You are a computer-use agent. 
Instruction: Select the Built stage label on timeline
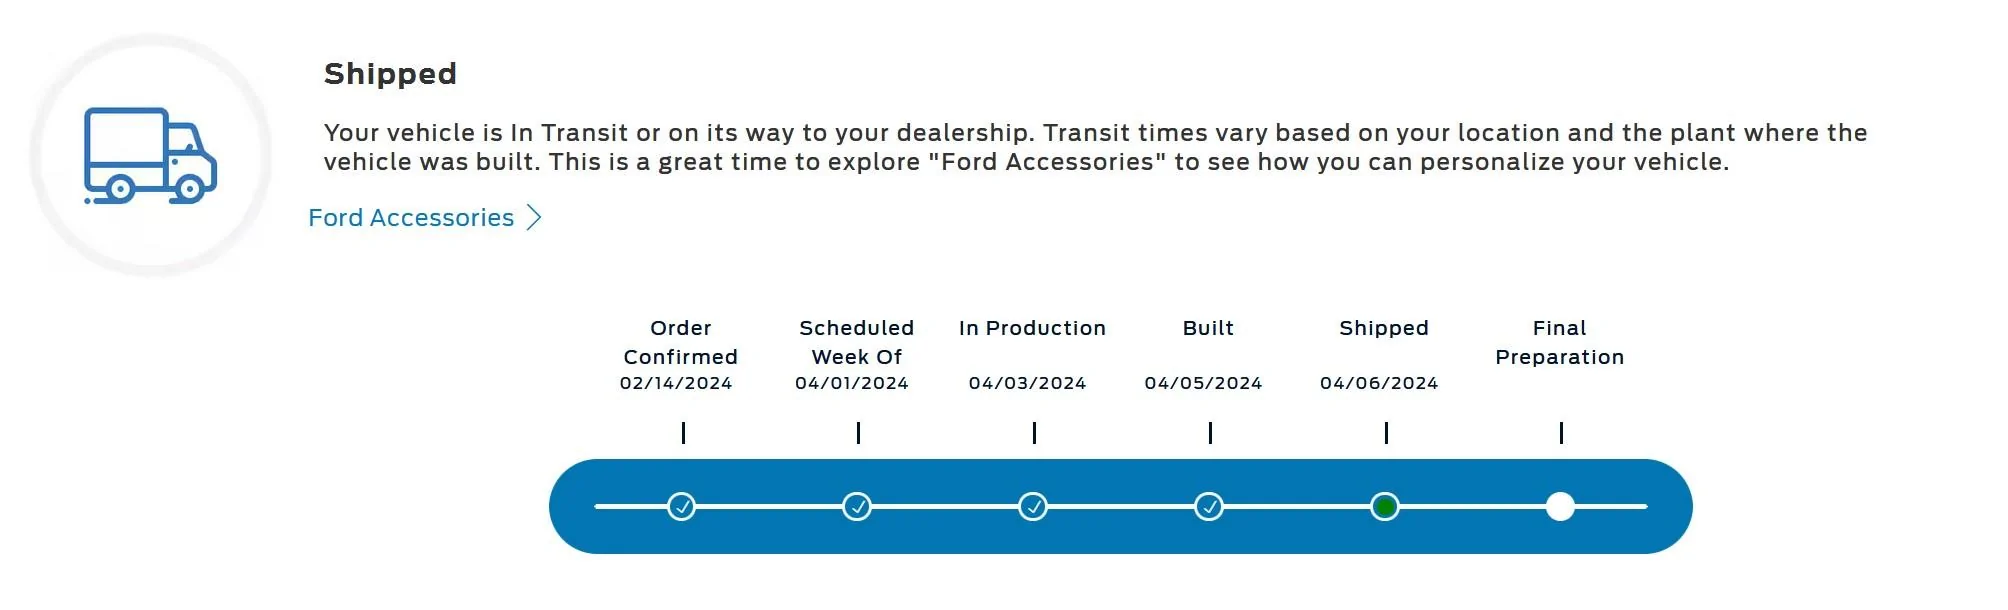(x=1210, y=328)
